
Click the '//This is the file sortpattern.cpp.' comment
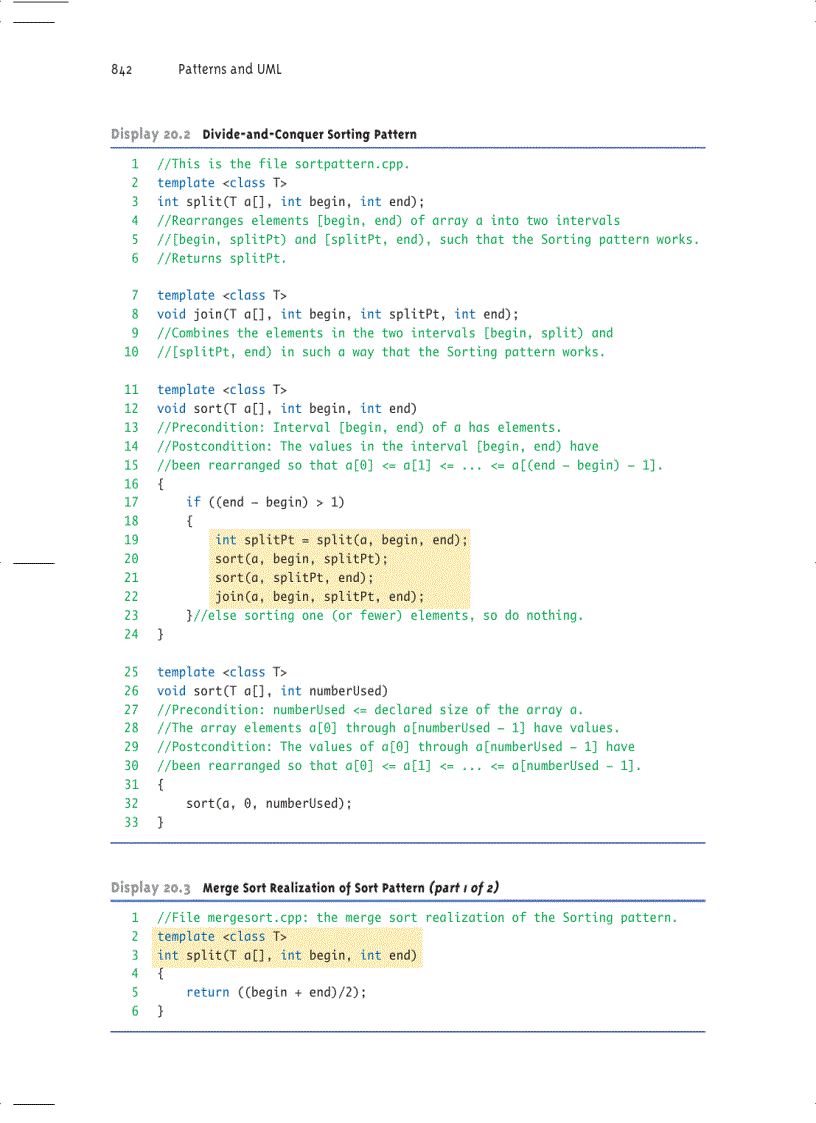[283, 164]
